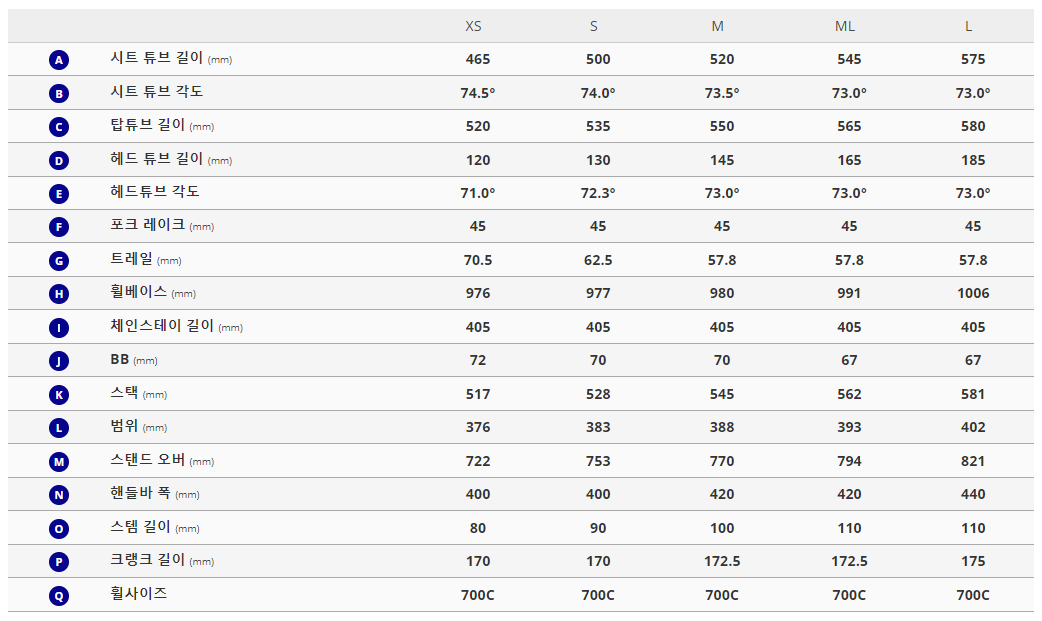Click the Q badge for wheel size

(58, 596)
